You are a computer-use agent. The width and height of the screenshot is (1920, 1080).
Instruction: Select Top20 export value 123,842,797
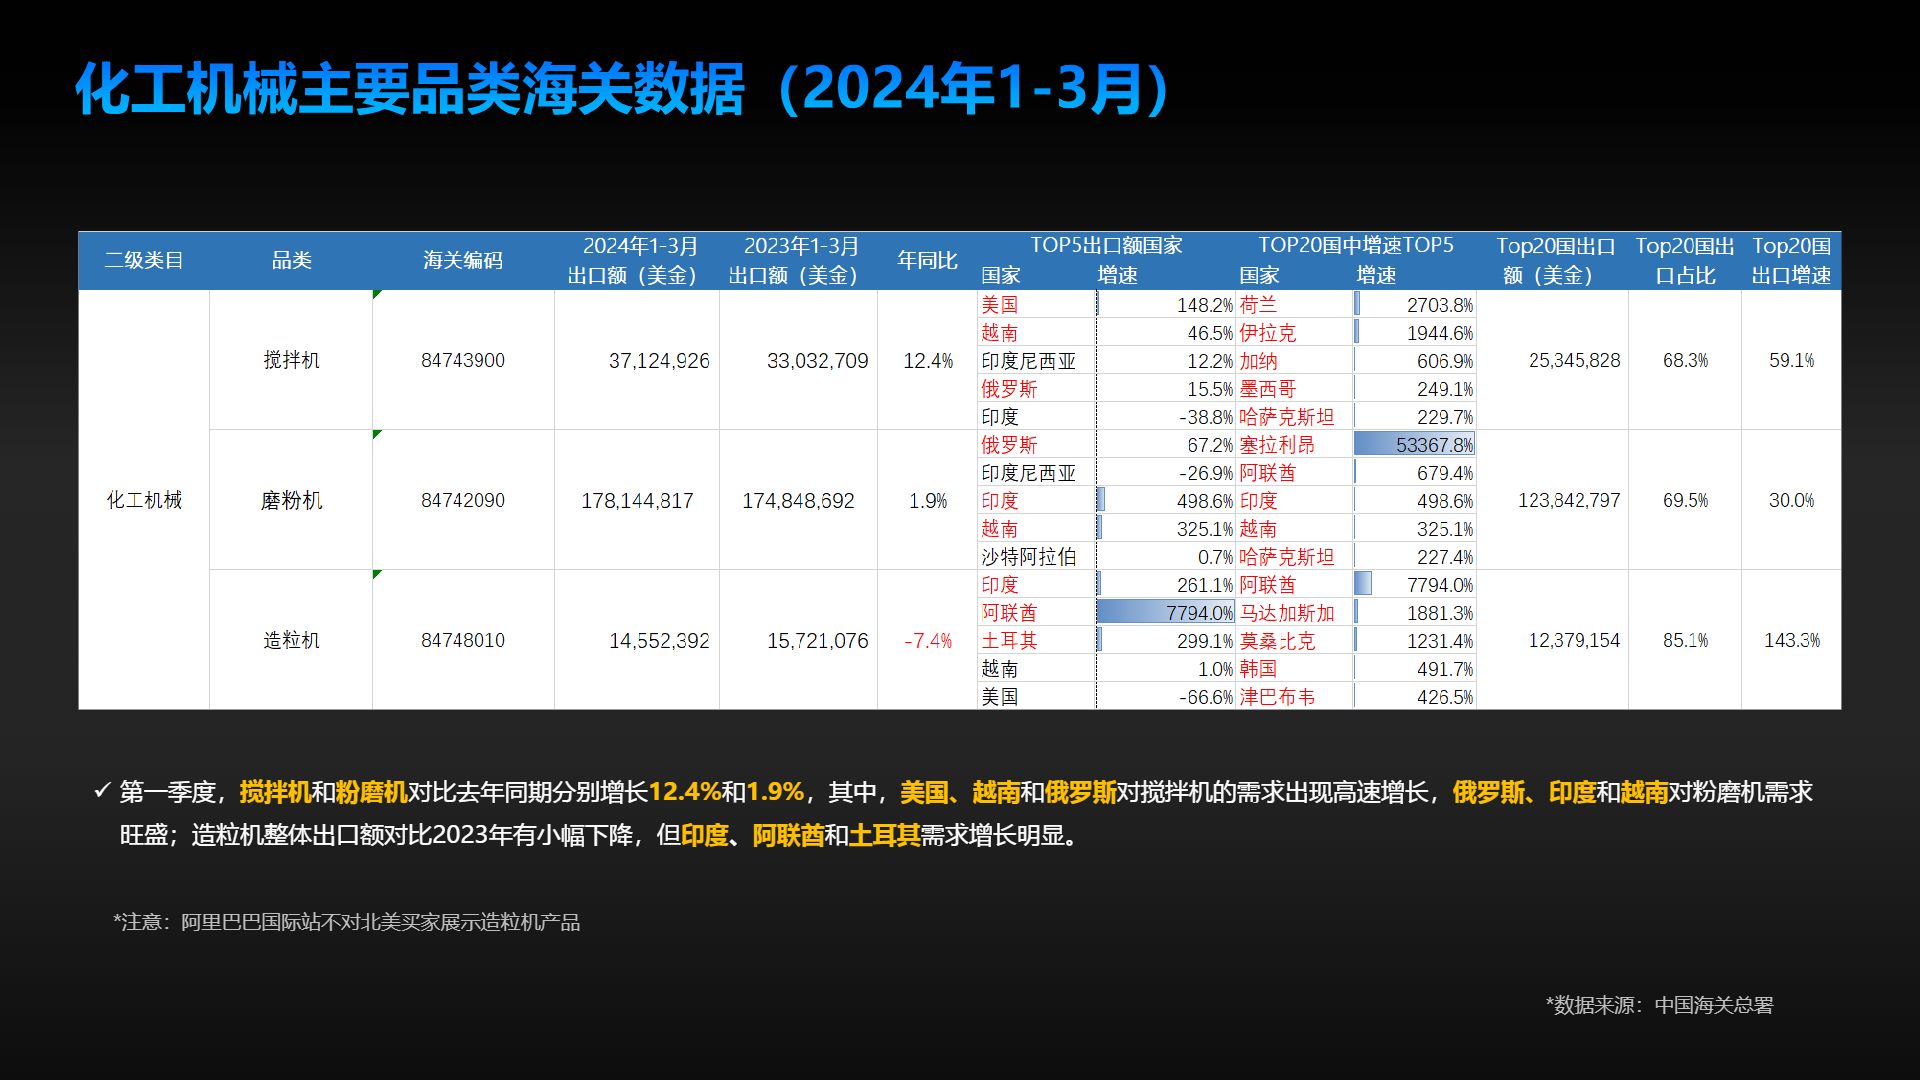(x=1569, y=500)
